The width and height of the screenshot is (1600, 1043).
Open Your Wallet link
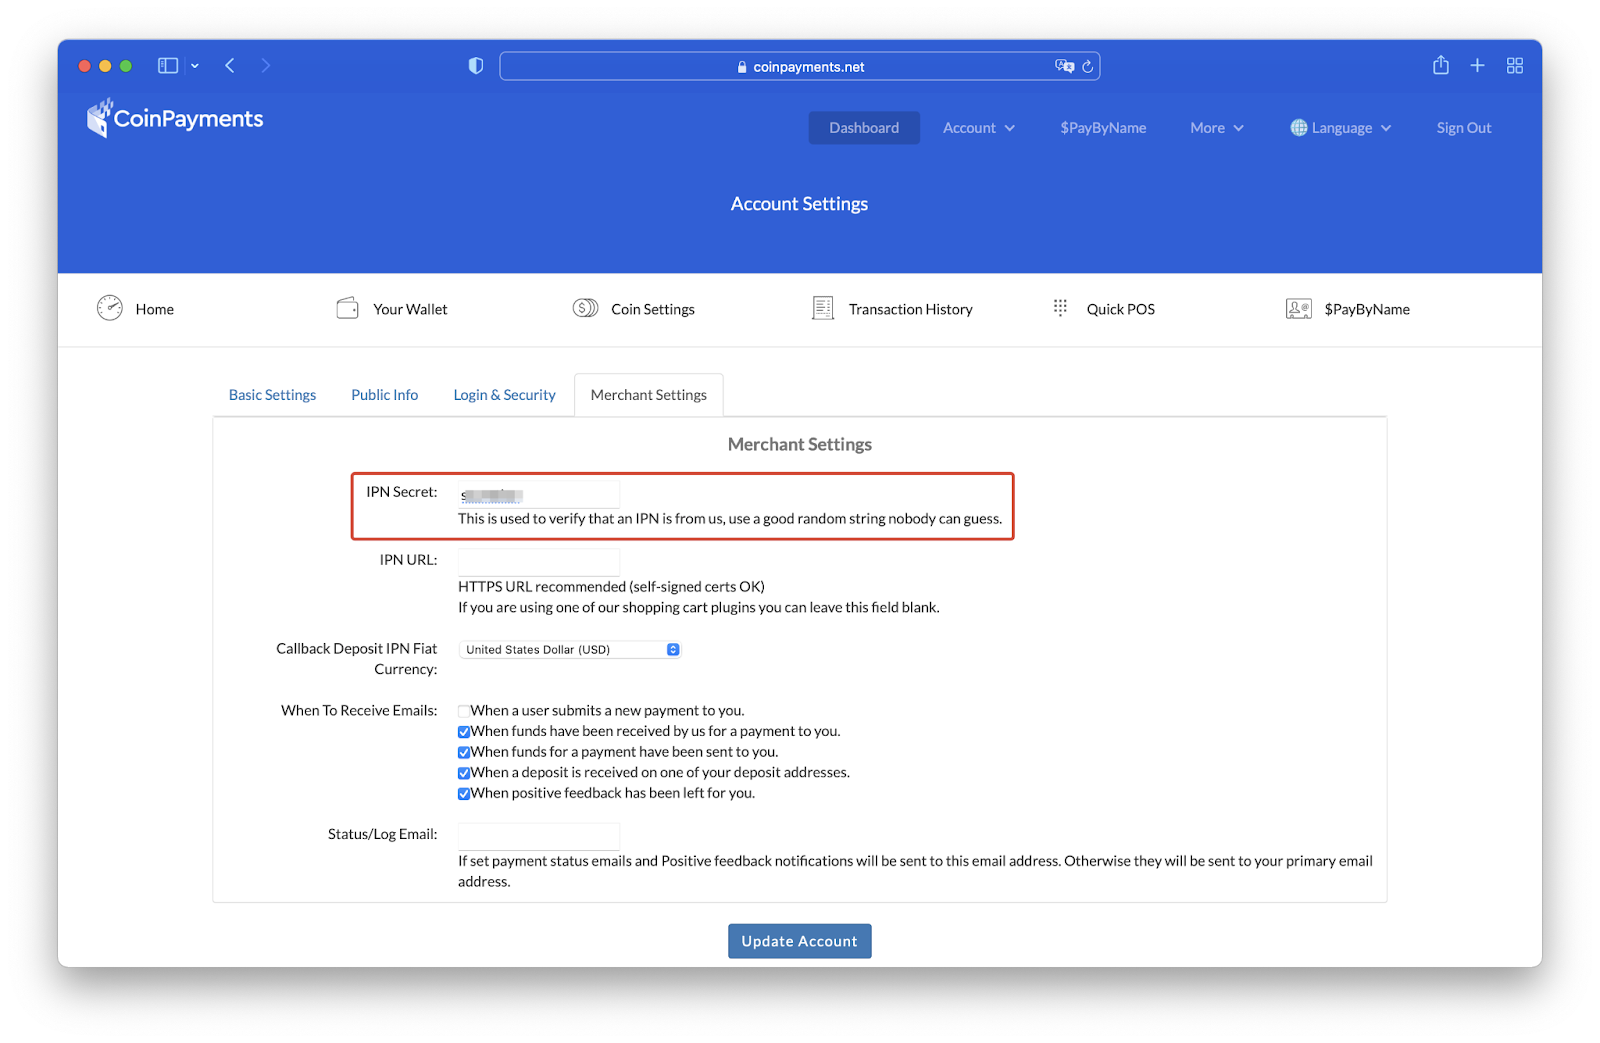click(x=410, y=309)
